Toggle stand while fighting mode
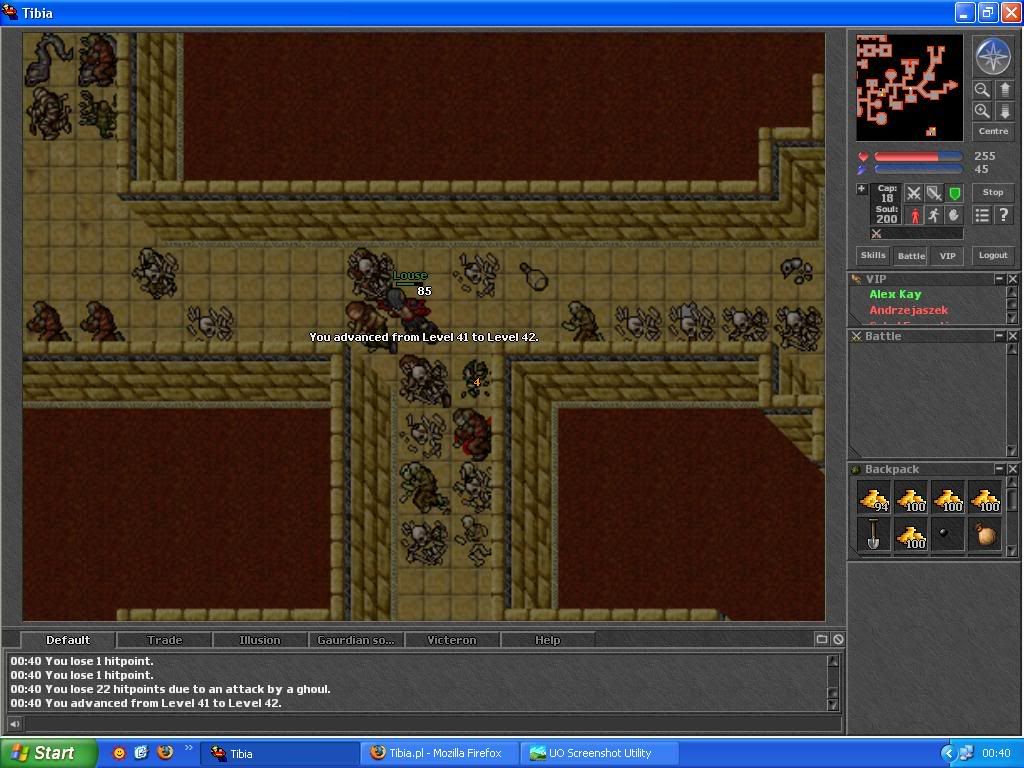 point(914,215)
